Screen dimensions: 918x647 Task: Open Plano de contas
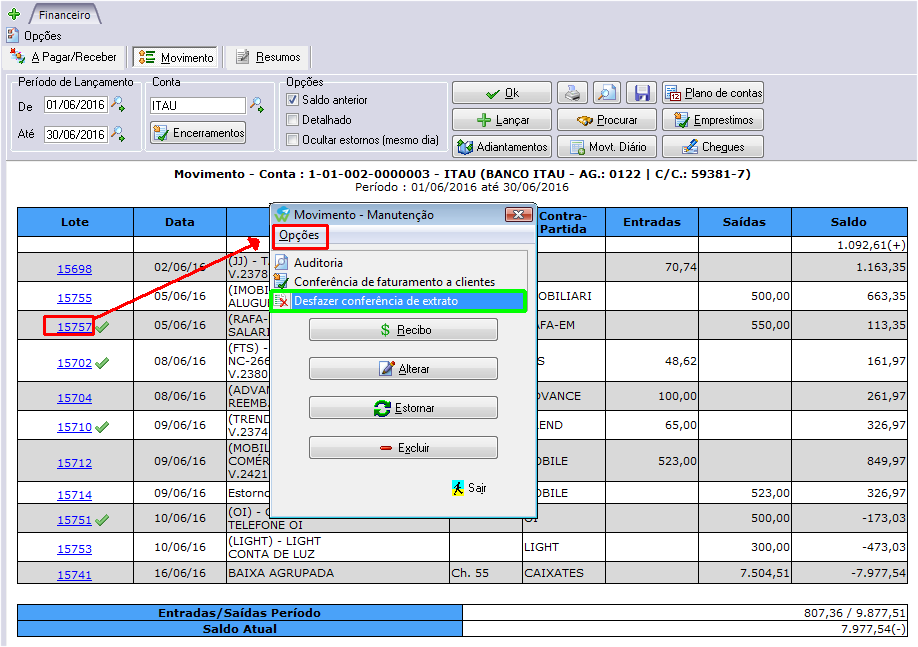point(713,93)
